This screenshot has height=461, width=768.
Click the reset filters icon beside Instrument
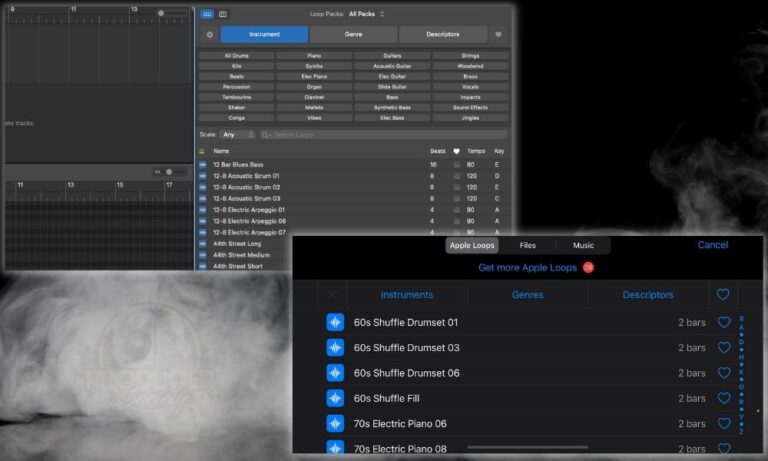pos(210,35)
